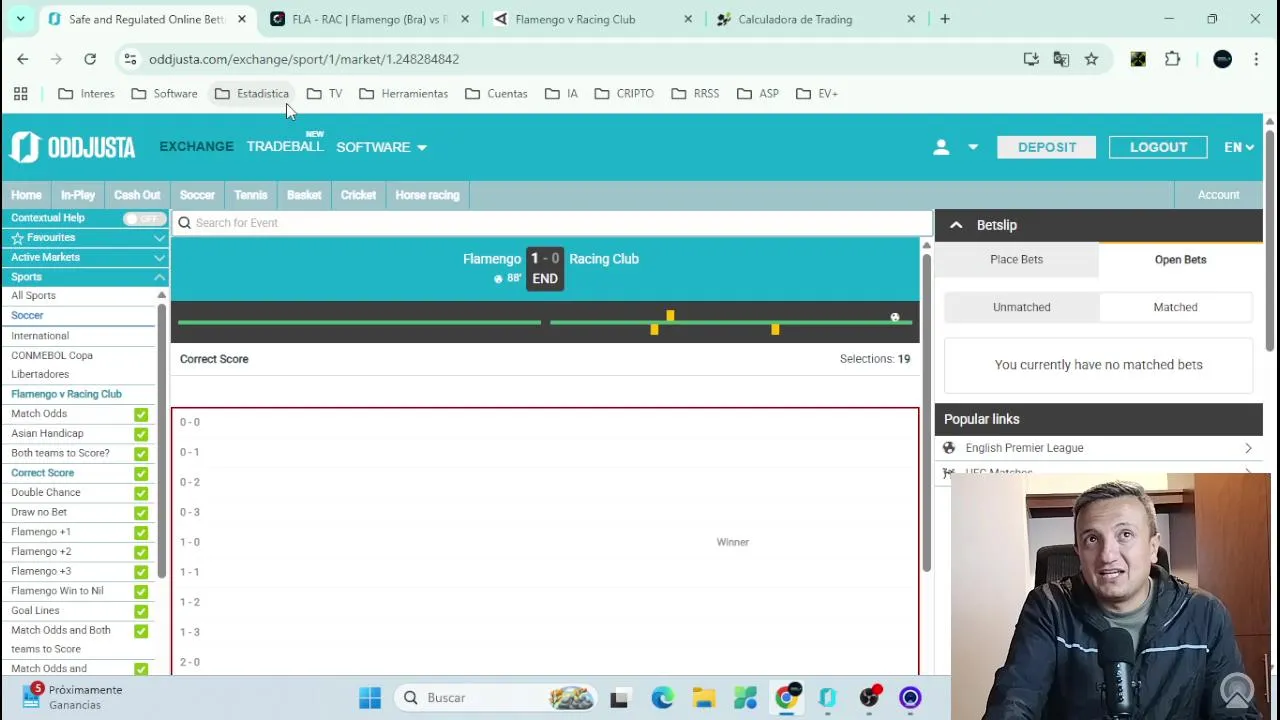The width and height of the screenshot is (1280, 720).
Task: Open the user account icon
Action: (x=941, y=147)
